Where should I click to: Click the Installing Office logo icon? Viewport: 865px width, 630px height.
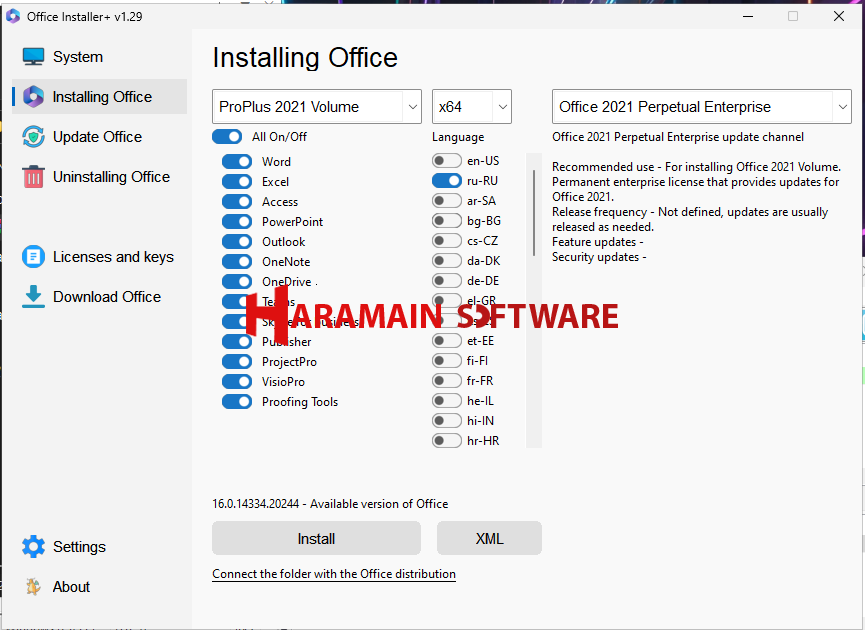pyautogui.click(x=34, y=97)
